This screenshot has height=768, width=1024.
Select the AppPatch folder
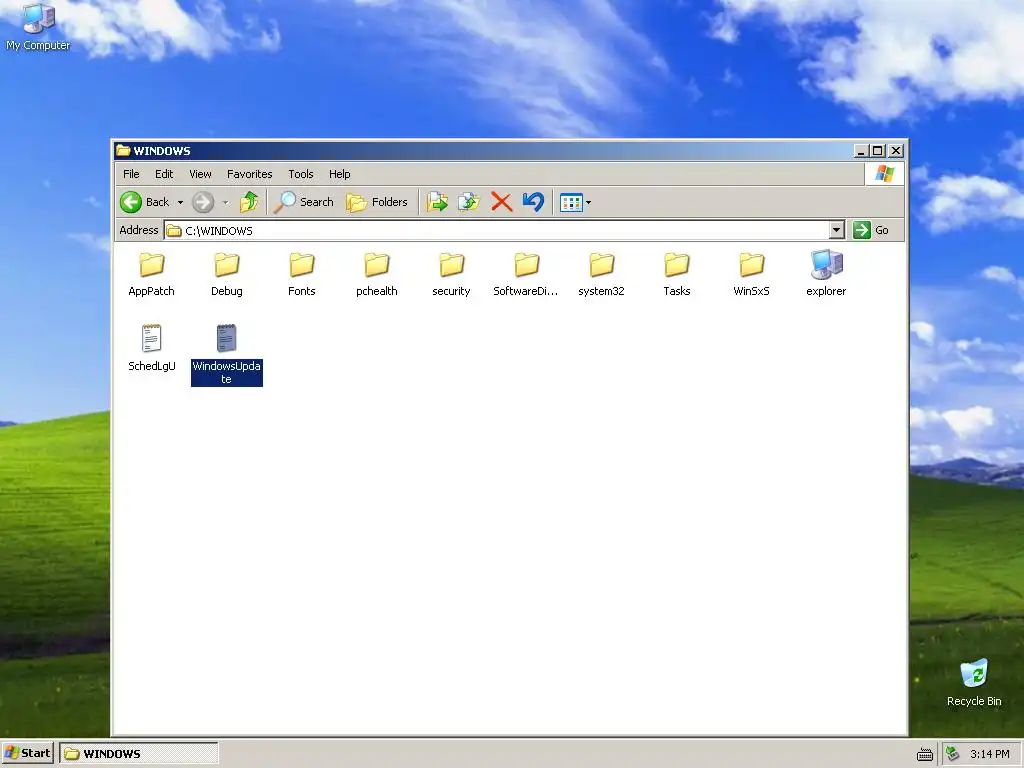pyautogui.click(x=152, y=275)
